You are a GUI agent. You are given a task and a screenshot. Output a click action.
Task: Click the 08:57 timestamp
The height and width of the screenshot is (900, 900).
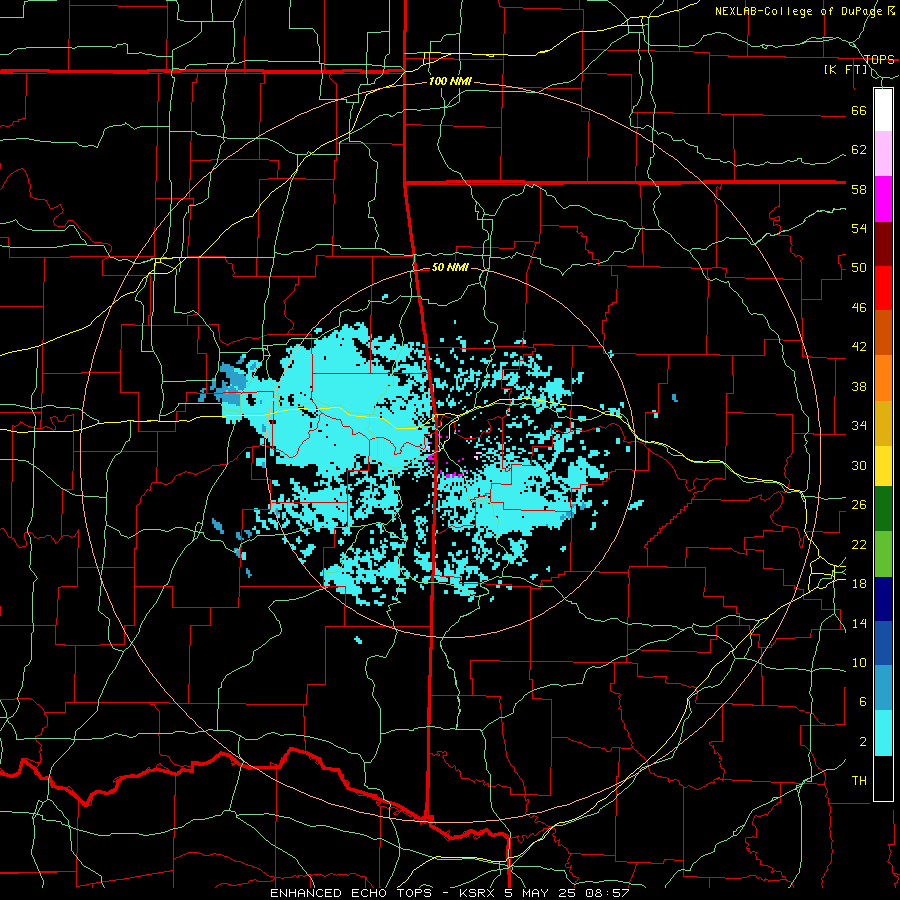[607, 893]
